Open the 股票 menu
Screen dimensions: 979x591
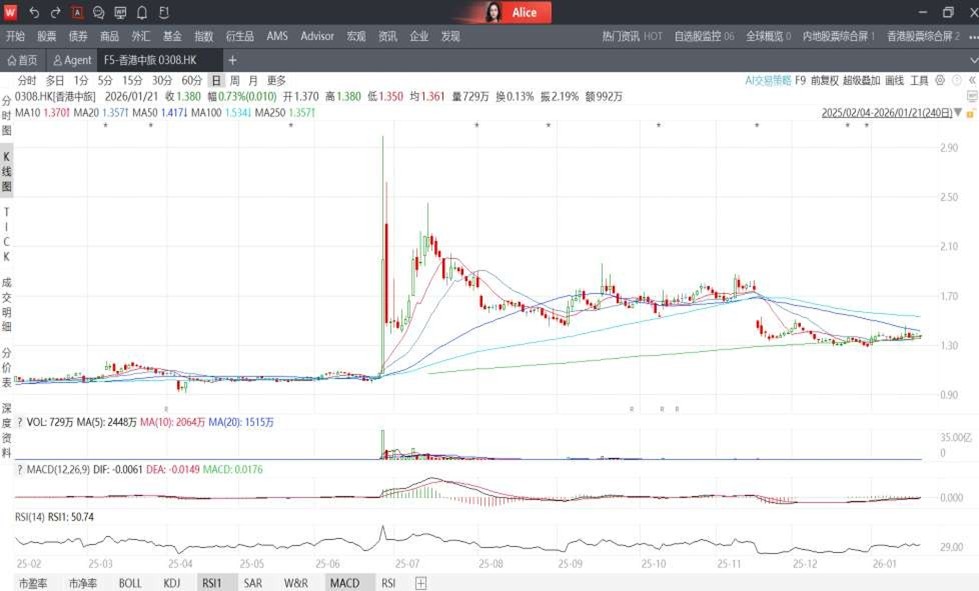[x=47, y=36]
